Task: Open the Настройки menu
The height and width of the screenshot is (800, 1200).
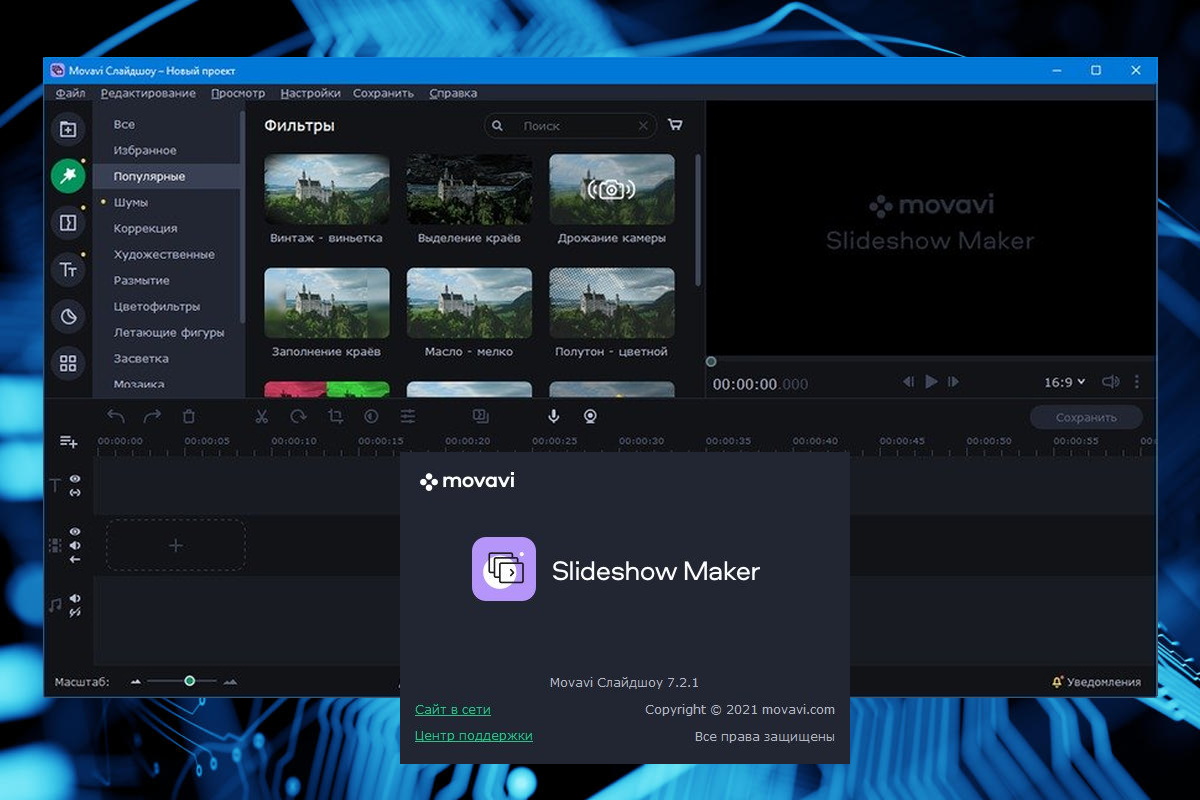Action: pos(310,93)
